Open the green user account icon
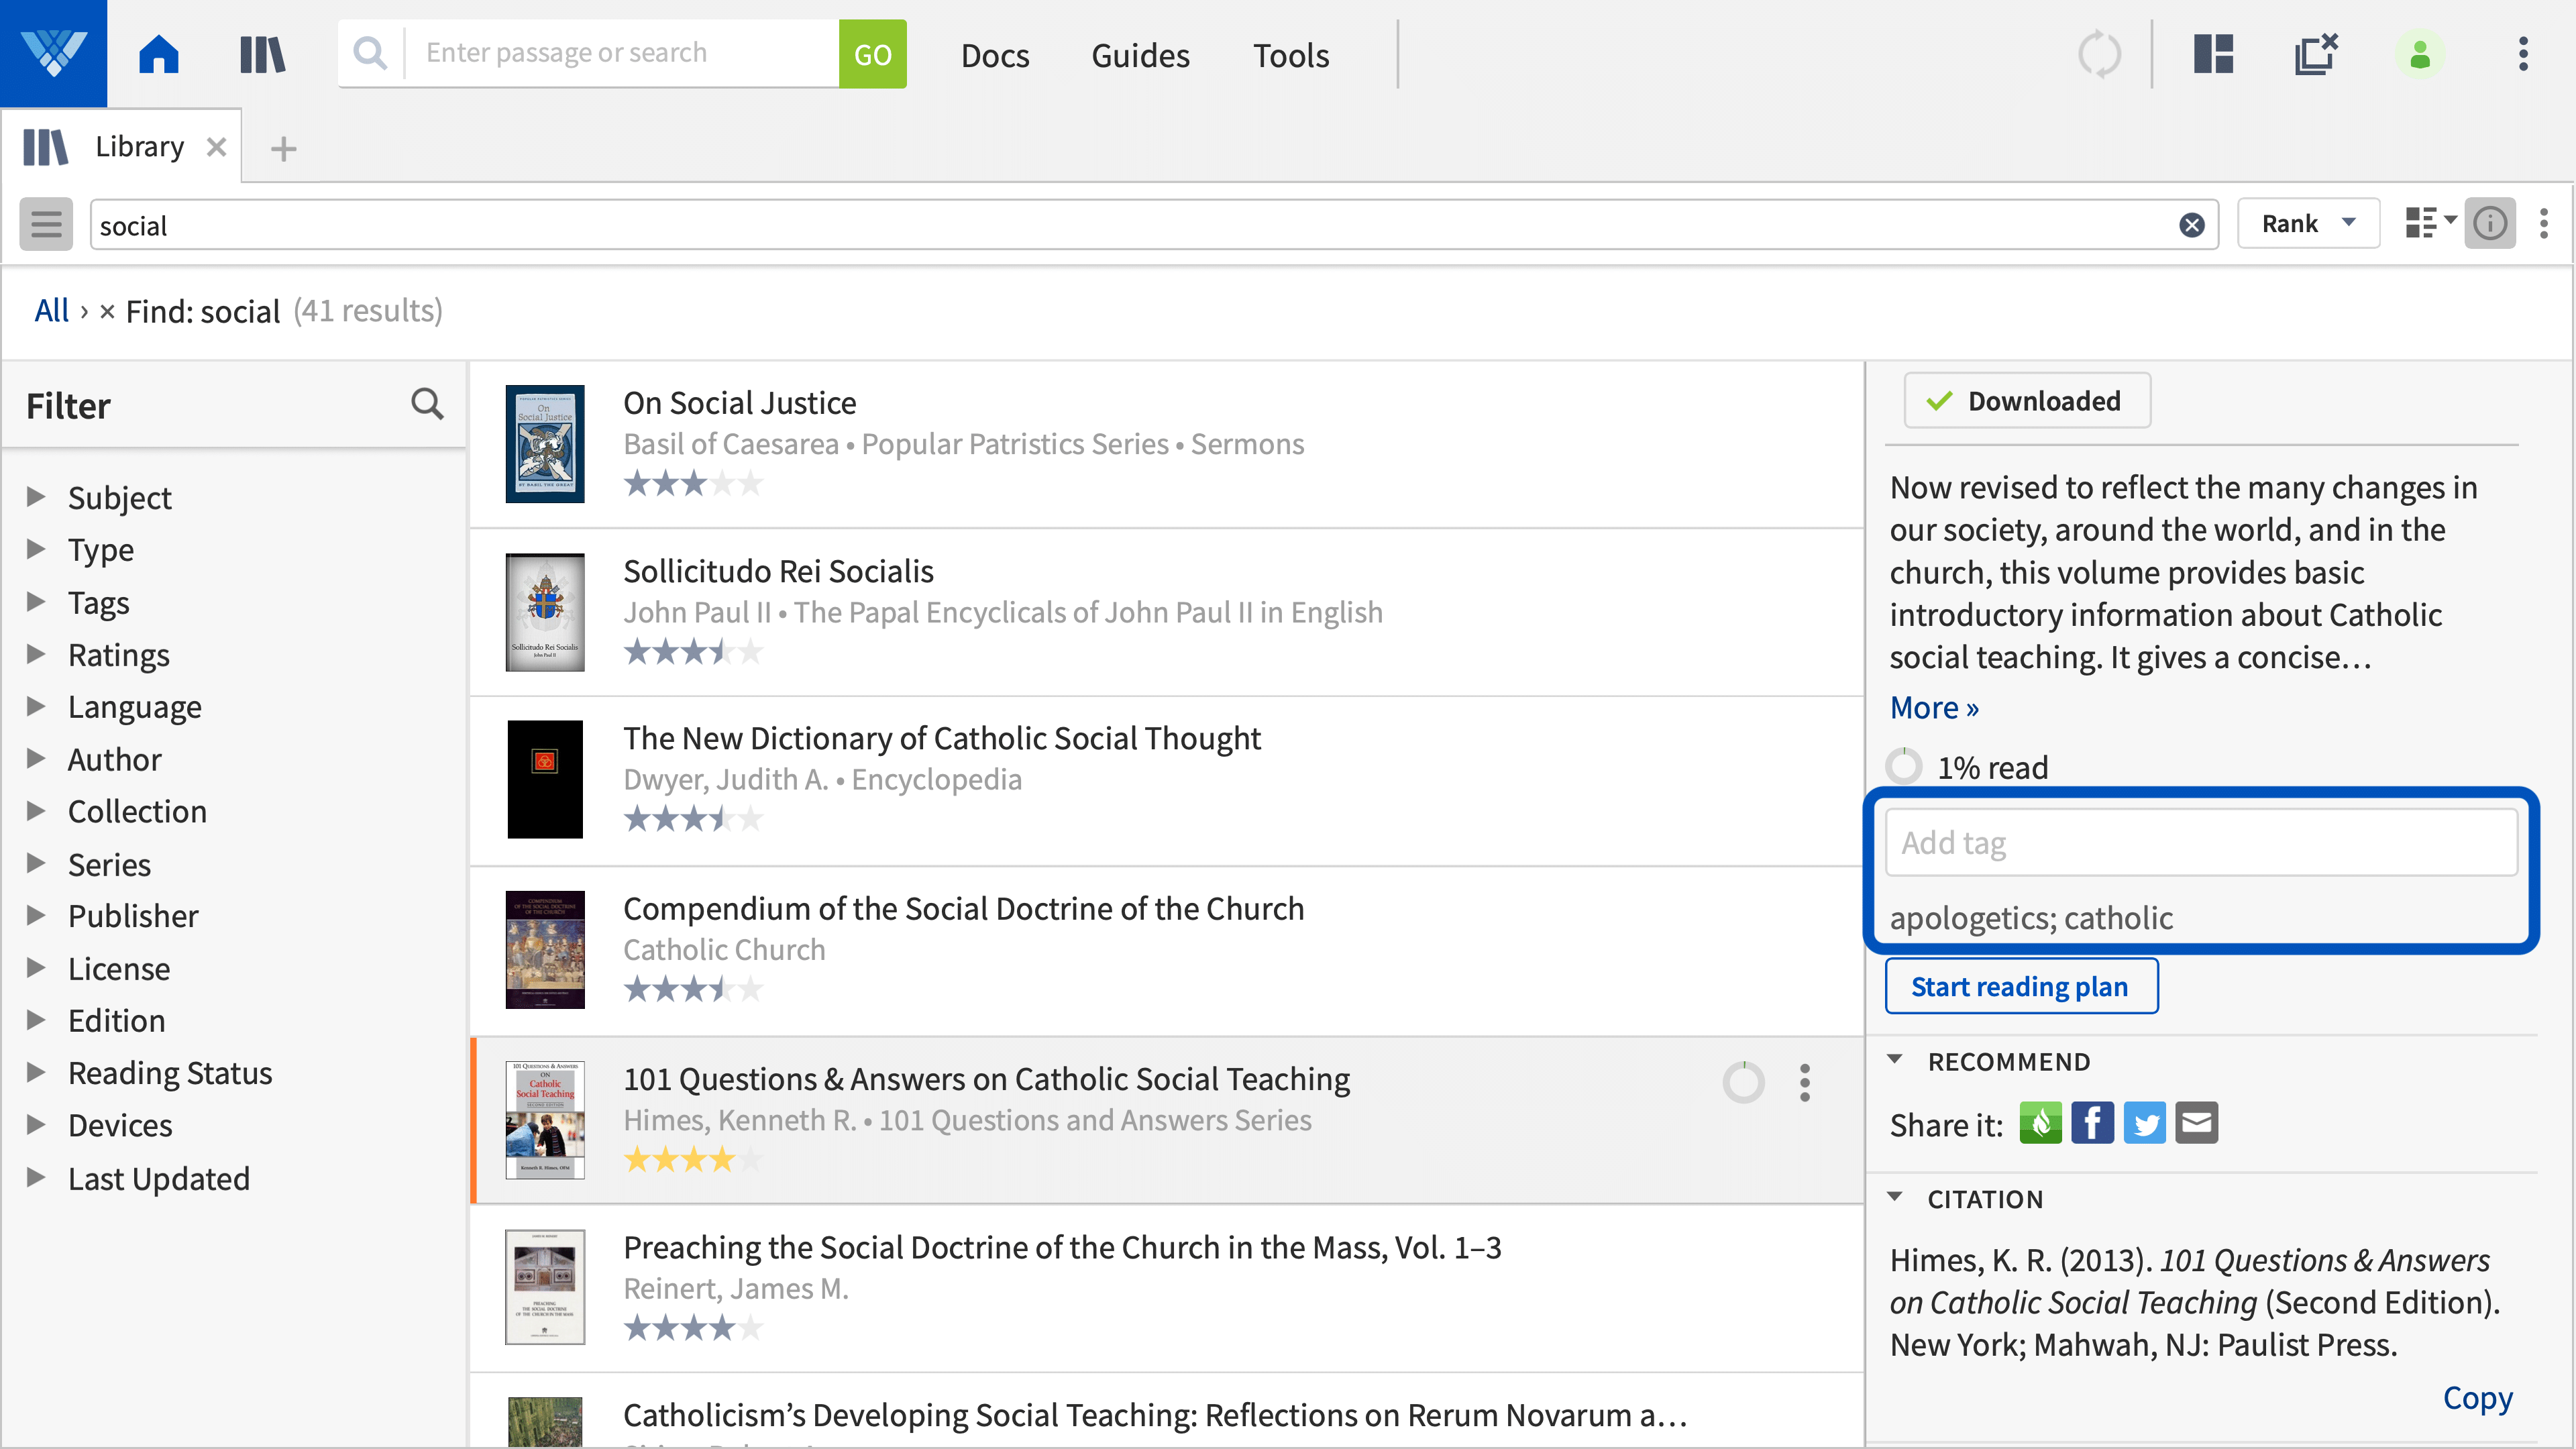The width and height of the screenshot is (2576, 1449). tap(2420, 54)
